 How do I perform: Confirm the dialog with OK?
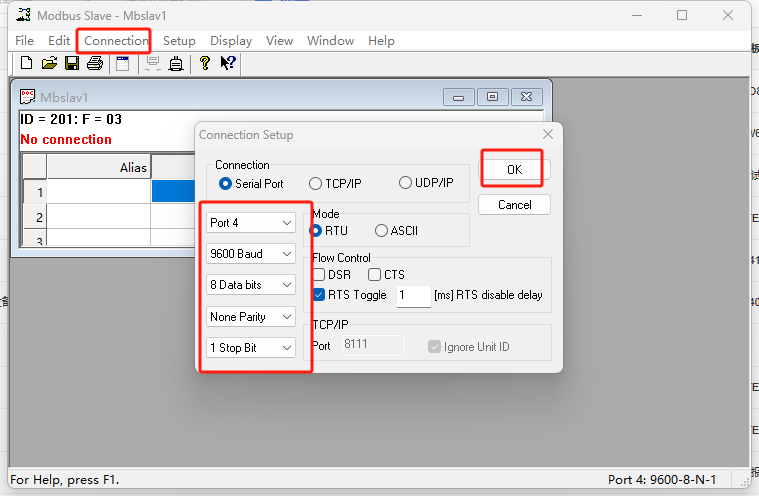pos(514,169)
